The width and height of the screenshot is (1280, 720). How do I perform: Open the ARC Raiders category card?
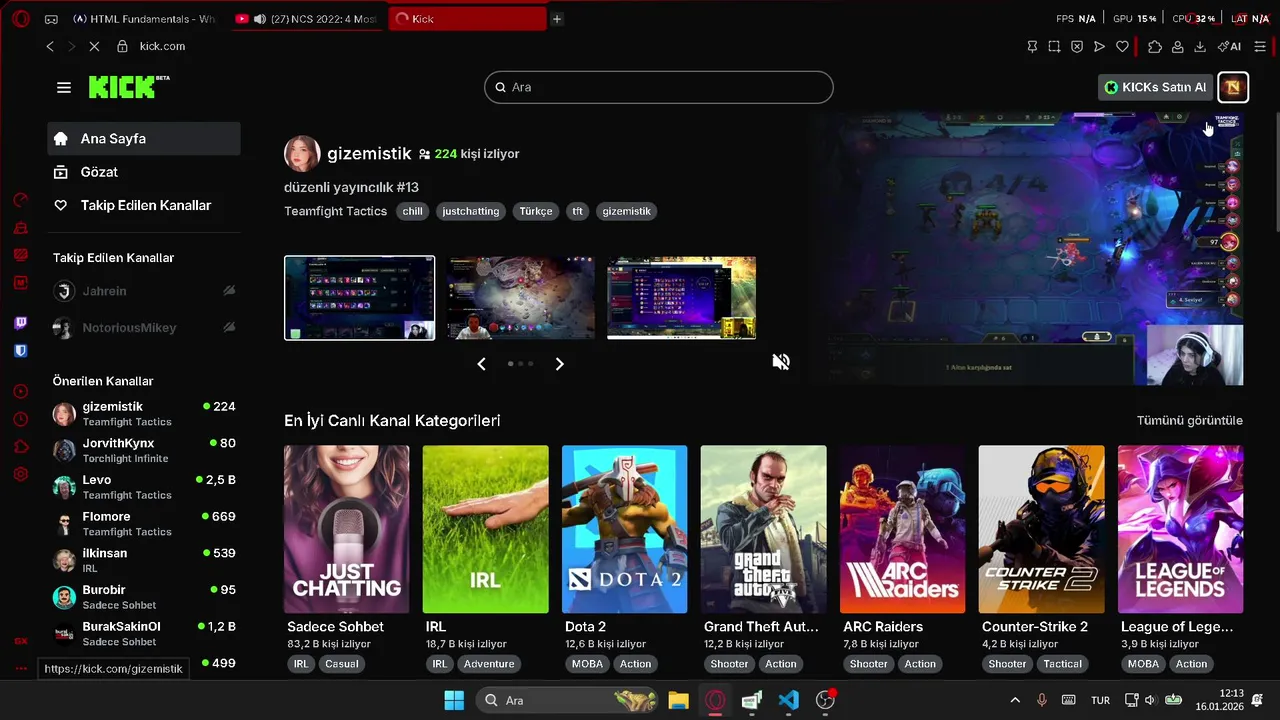[x=902, y=529]
